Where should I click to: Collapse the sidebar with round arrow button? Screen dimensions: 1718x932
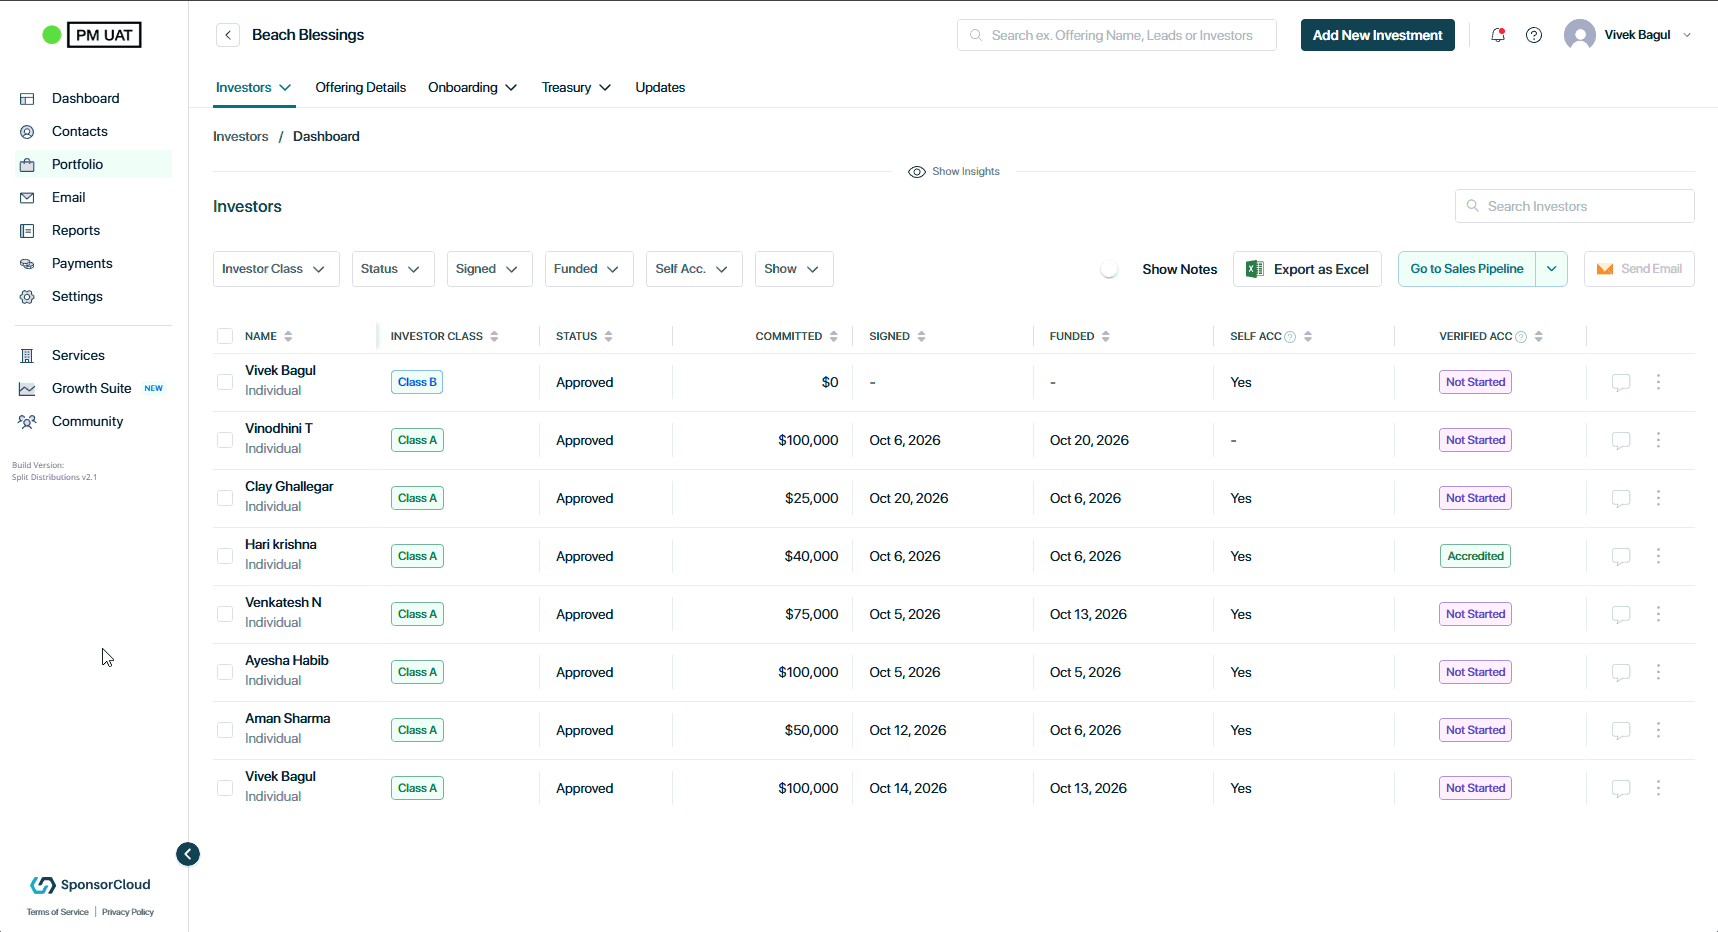pos(188,854)
